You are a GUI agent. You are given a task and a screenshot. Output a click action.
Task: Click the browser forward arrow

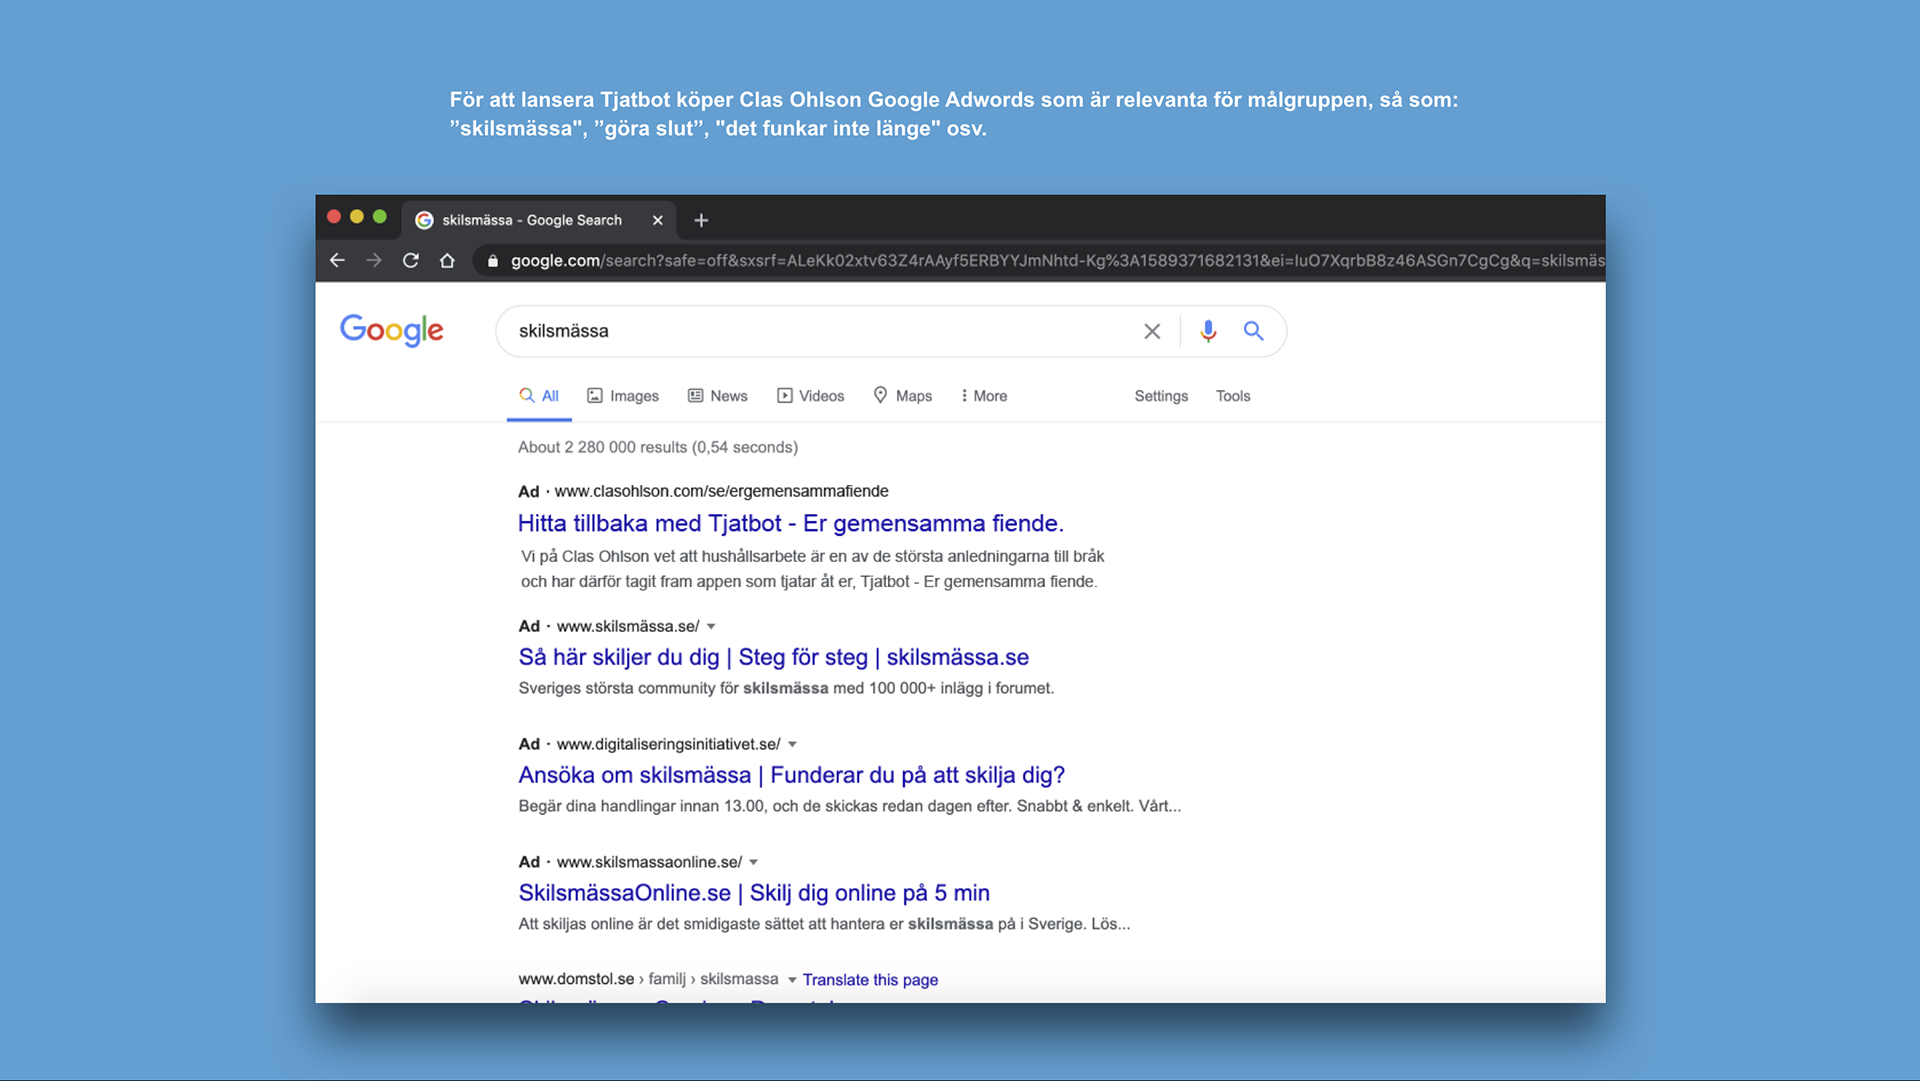(x=374, y=261)
